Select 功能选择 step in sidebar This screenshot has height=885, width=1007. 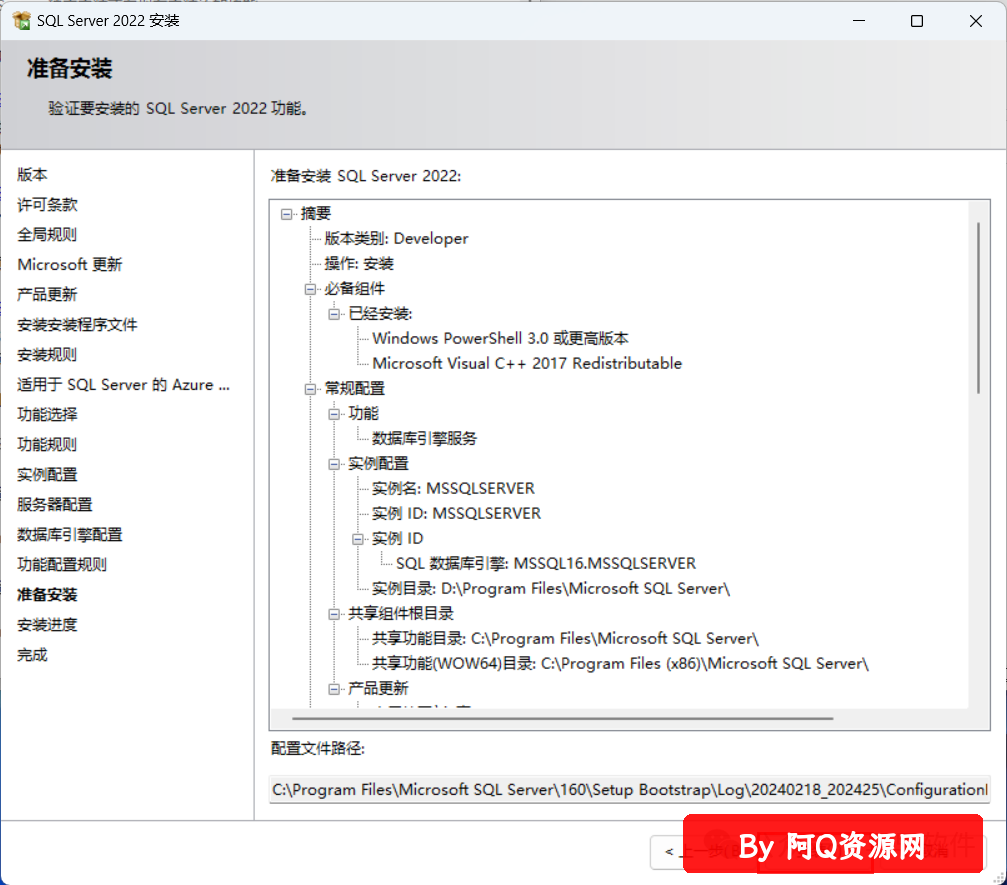[x=47, y=415]
